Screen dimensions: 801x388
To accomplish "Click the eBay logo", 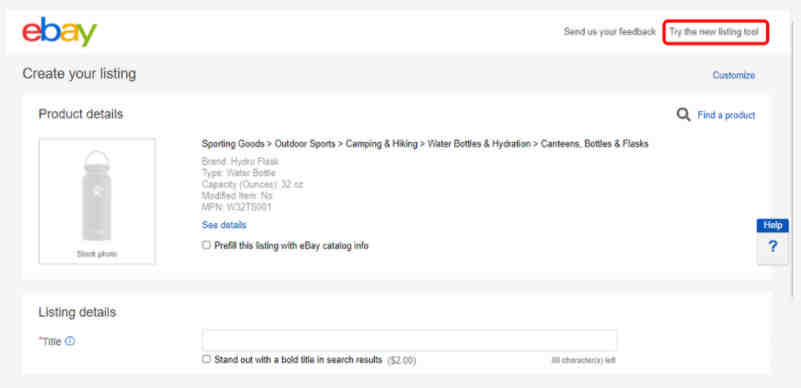I will point(59,32).
